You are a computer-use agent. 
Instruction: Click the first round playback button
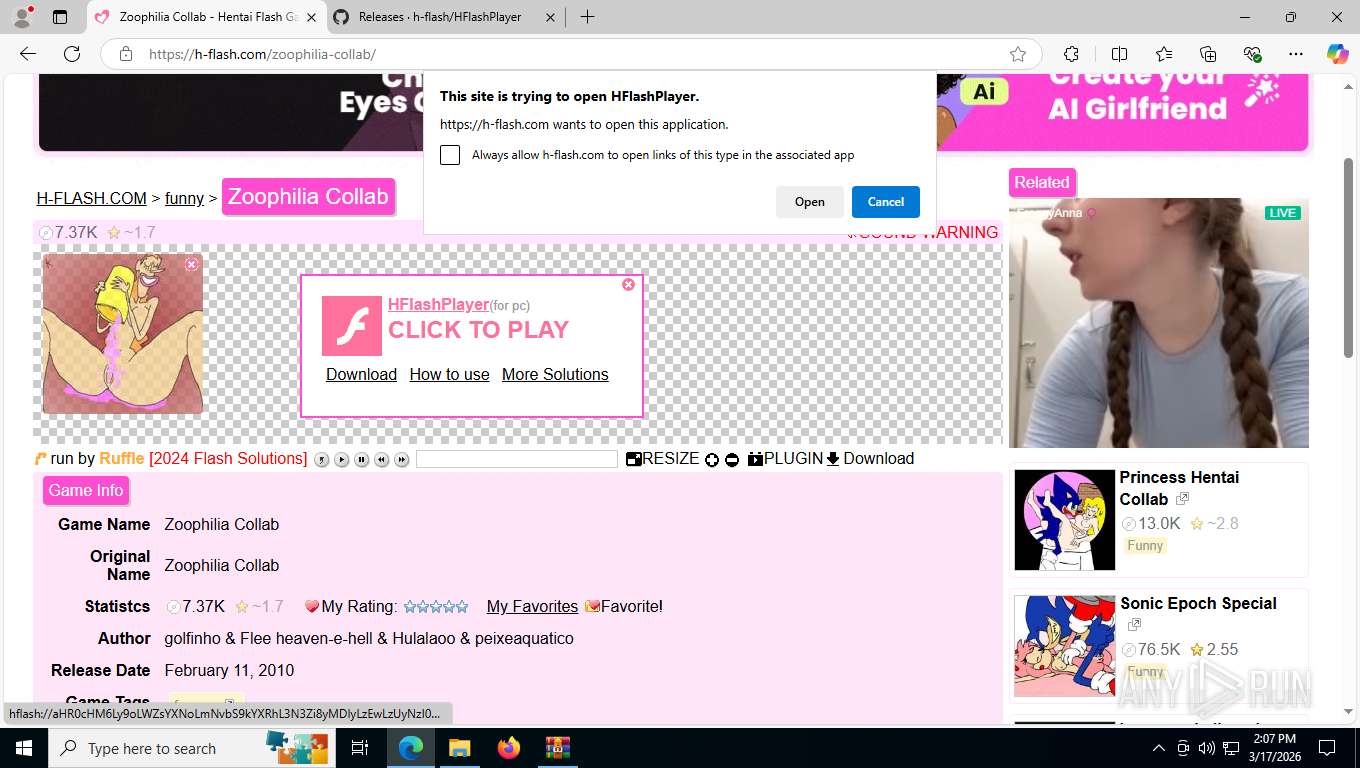pyautogui.click(x=321, y=460)
